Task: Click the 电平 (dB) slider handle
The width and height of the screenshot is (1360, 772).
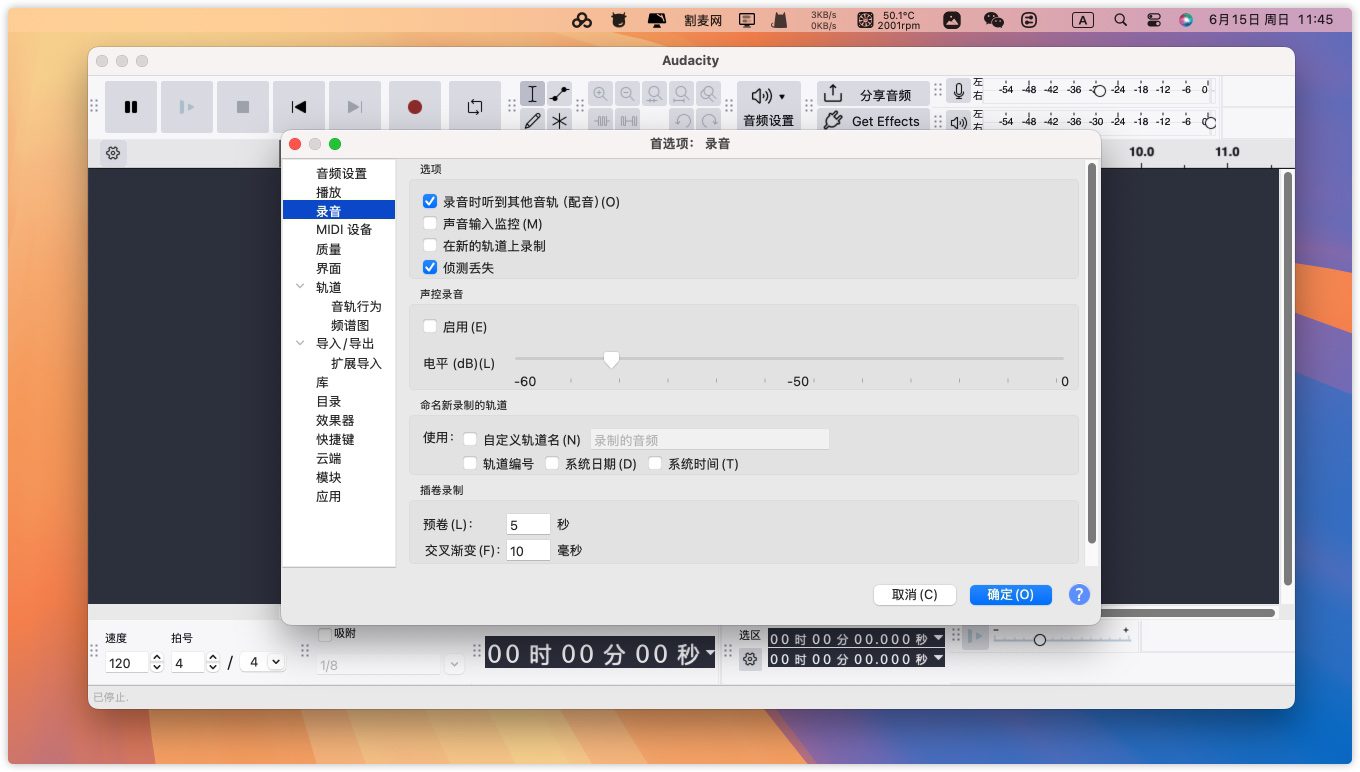Action: [611, 359]
